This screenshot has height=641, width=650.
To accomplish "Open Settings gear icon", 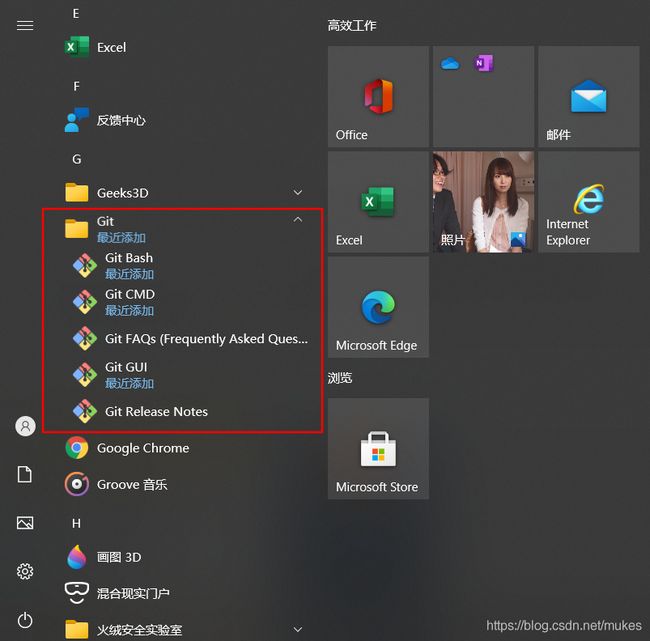I will click(x=25, y=571).
